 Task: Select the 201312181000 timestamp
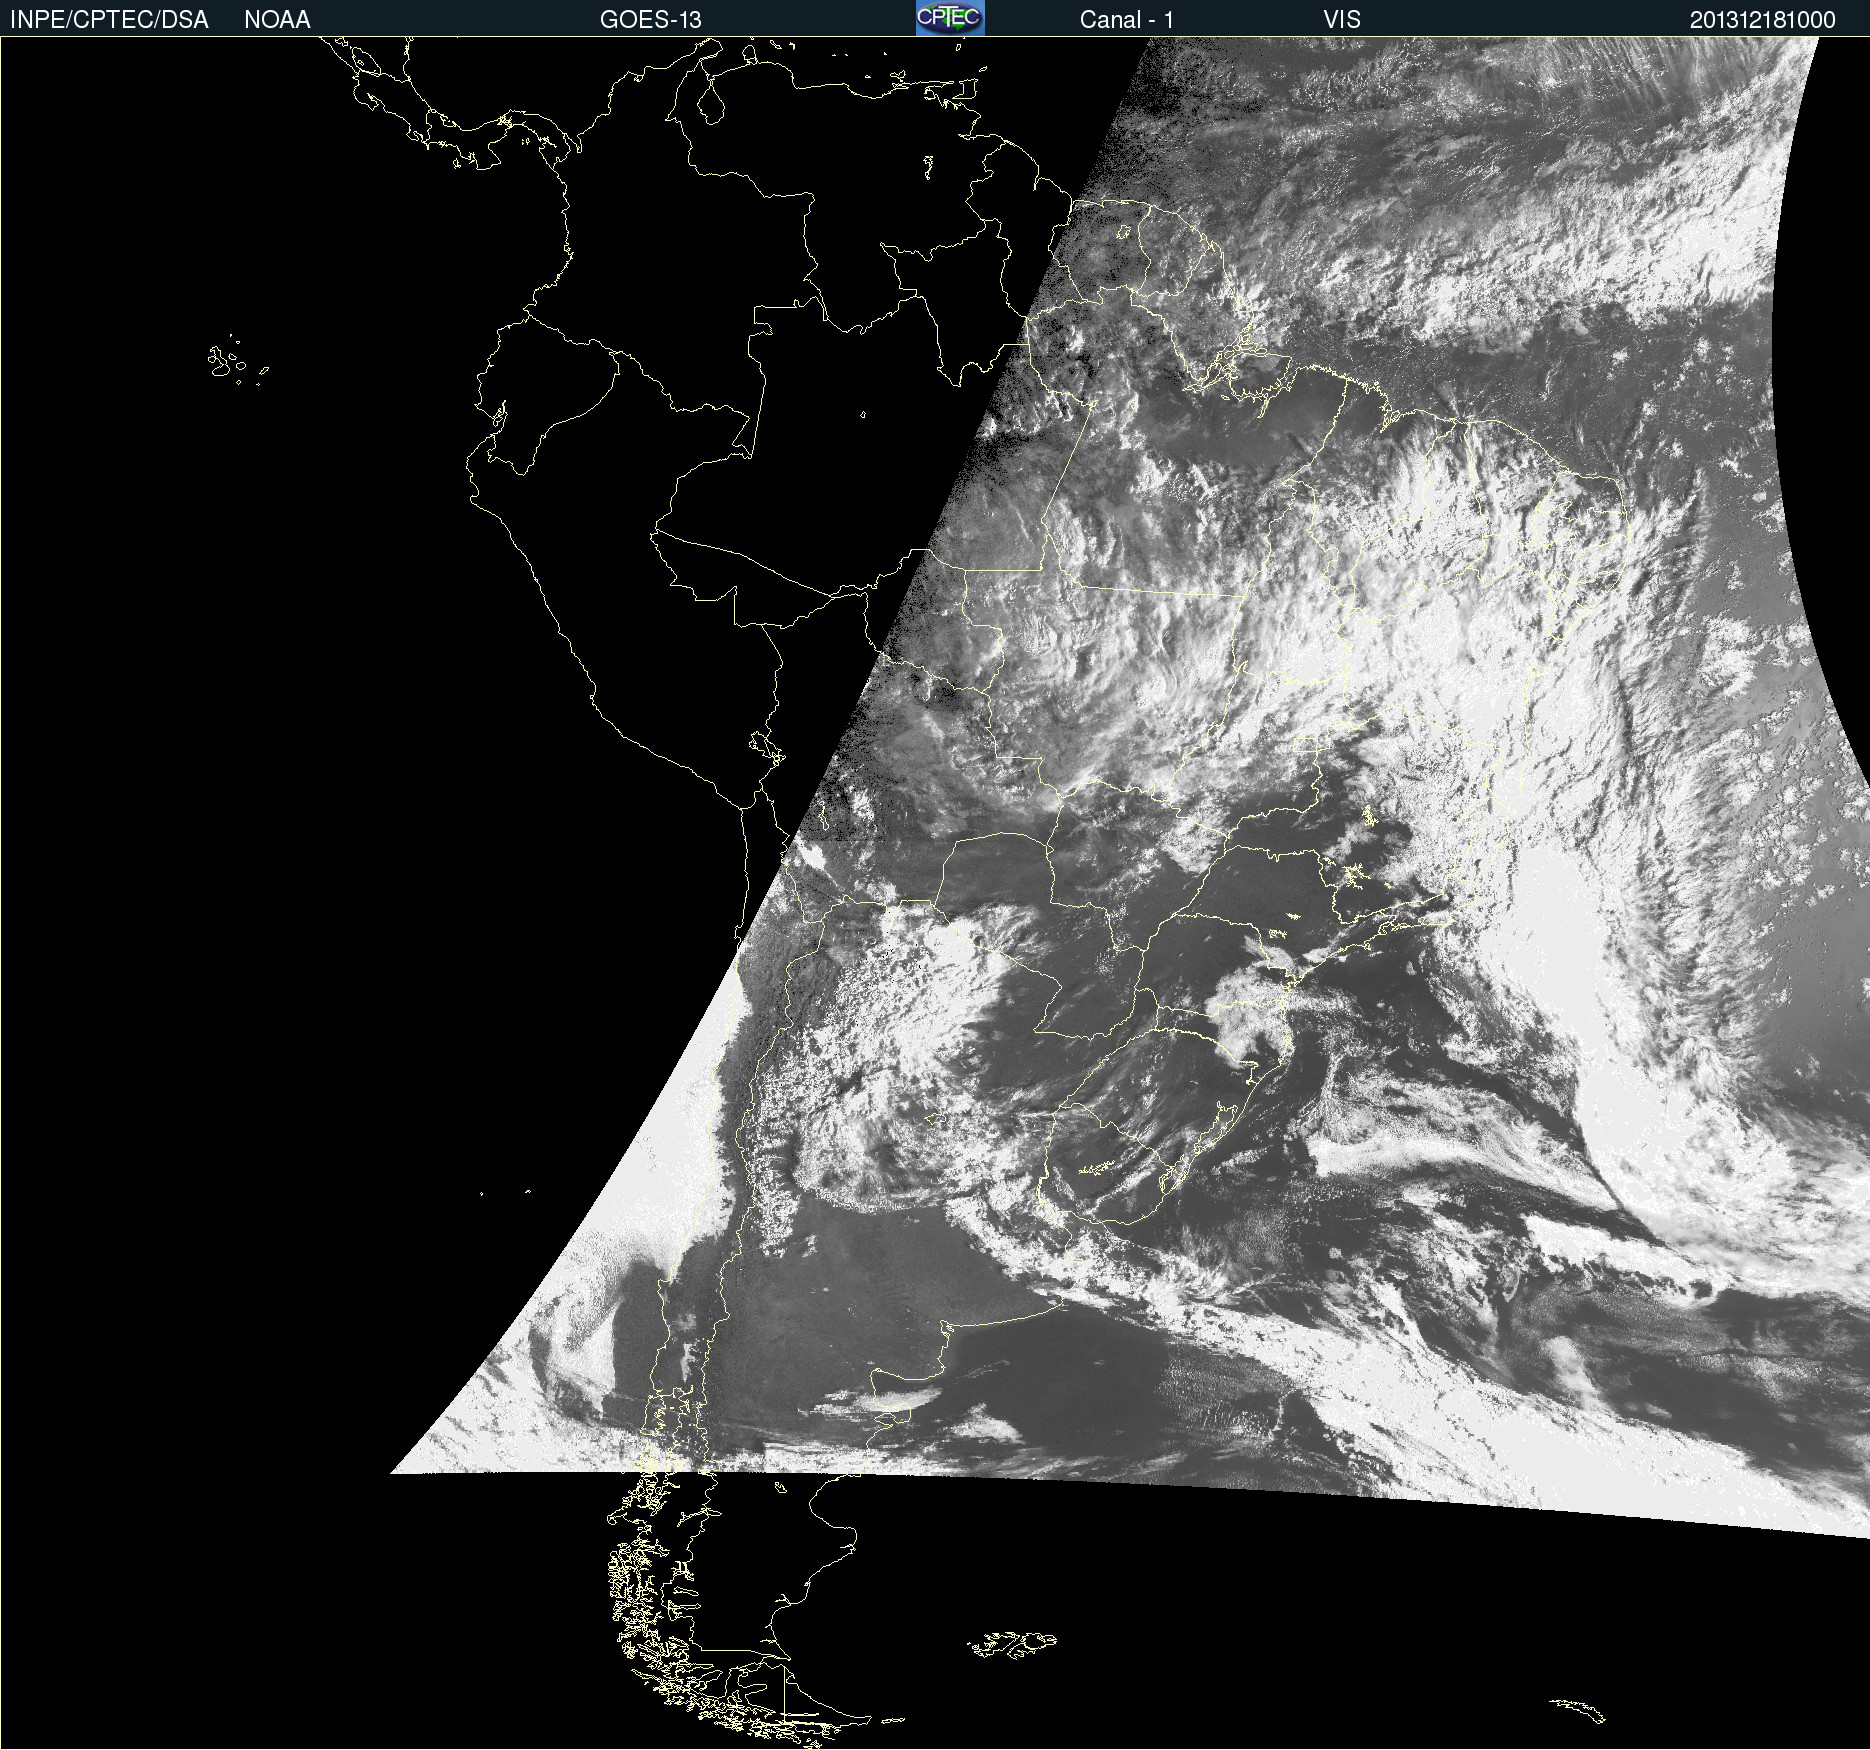pyautogui.click(x=1763, y=20)
